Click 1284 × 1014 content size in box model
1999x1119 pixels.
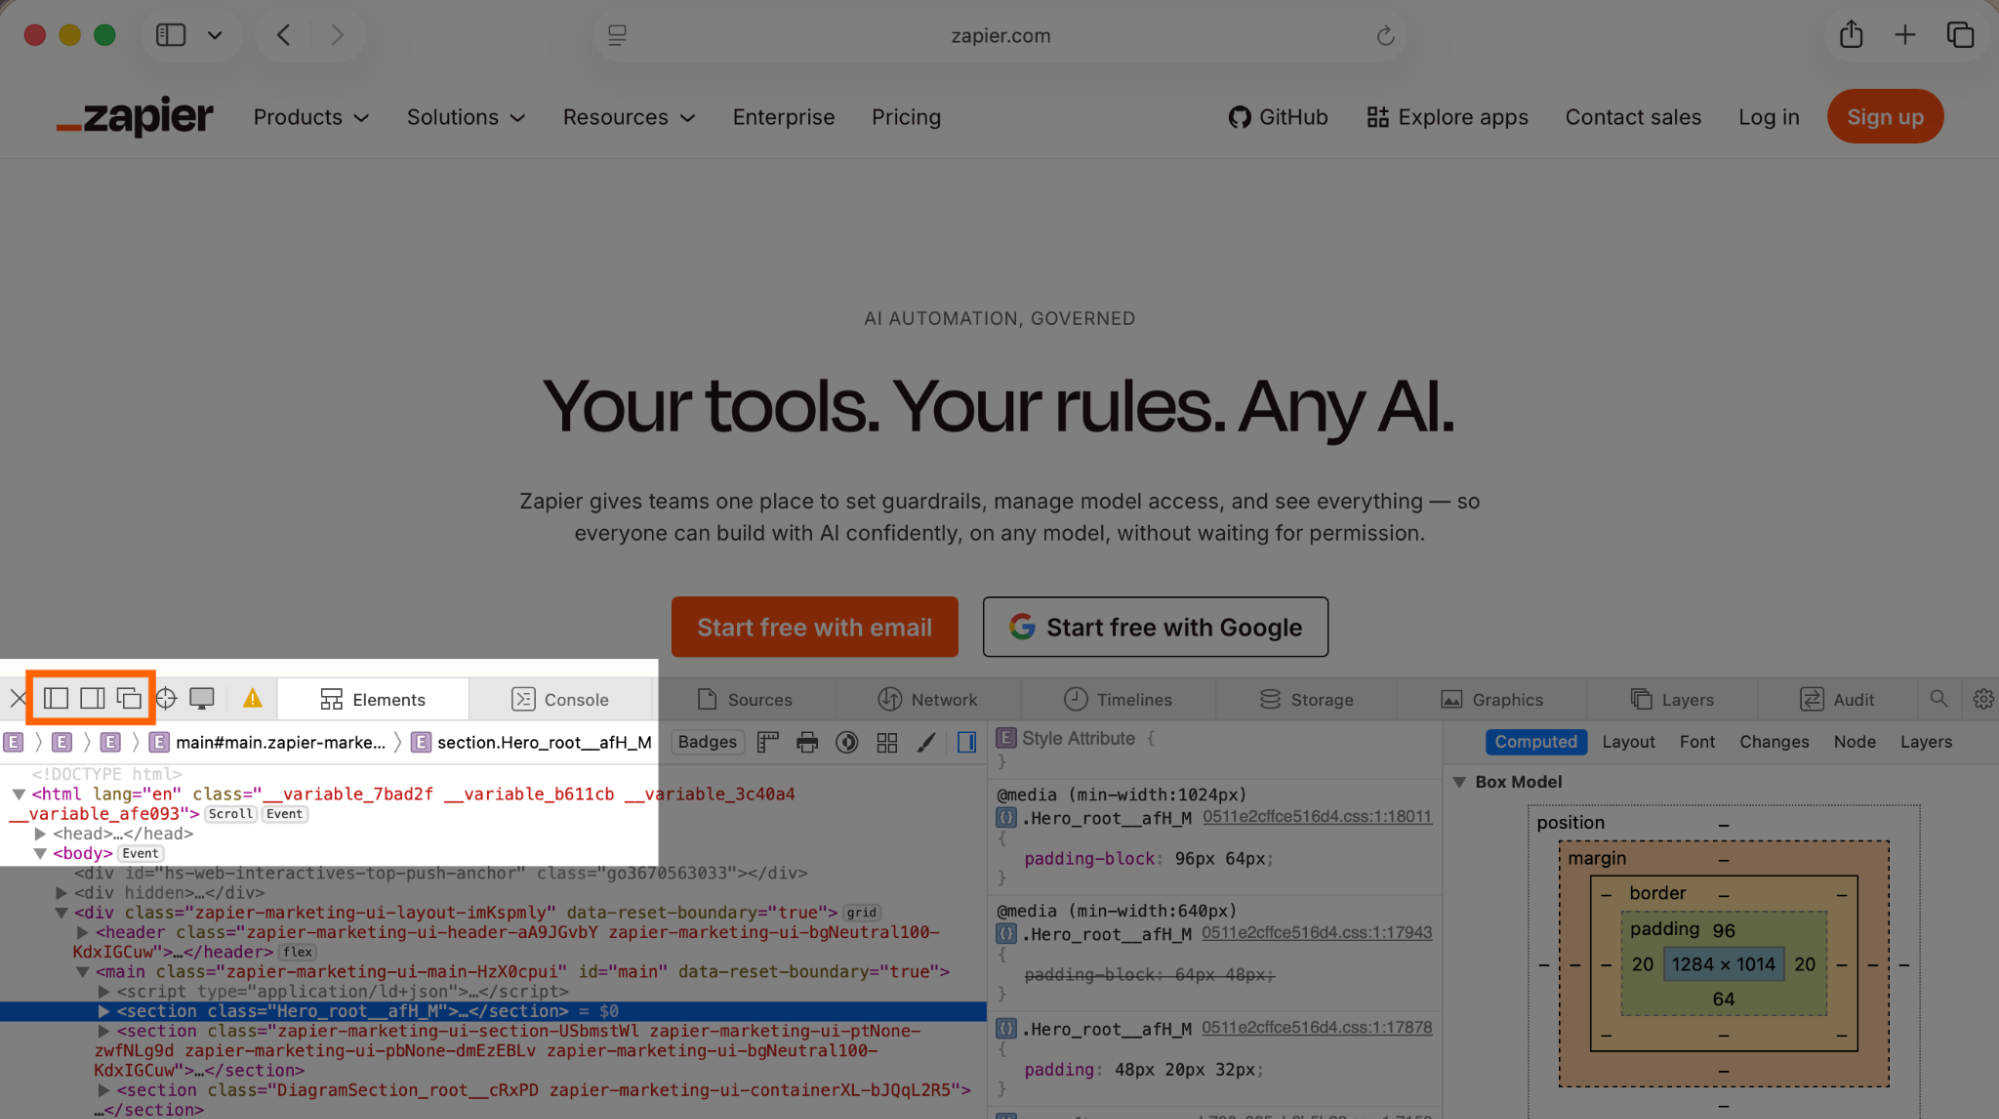click(x=1723, y=964)
